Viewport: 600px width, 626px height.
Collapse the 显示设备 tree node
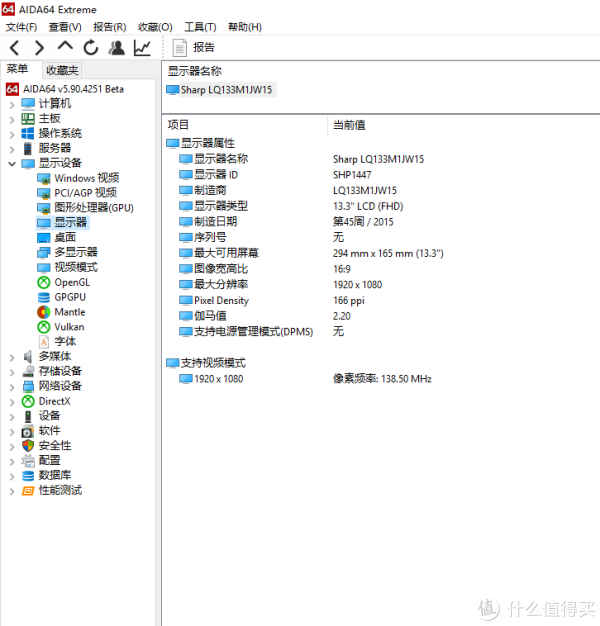[x=12, y=164]
